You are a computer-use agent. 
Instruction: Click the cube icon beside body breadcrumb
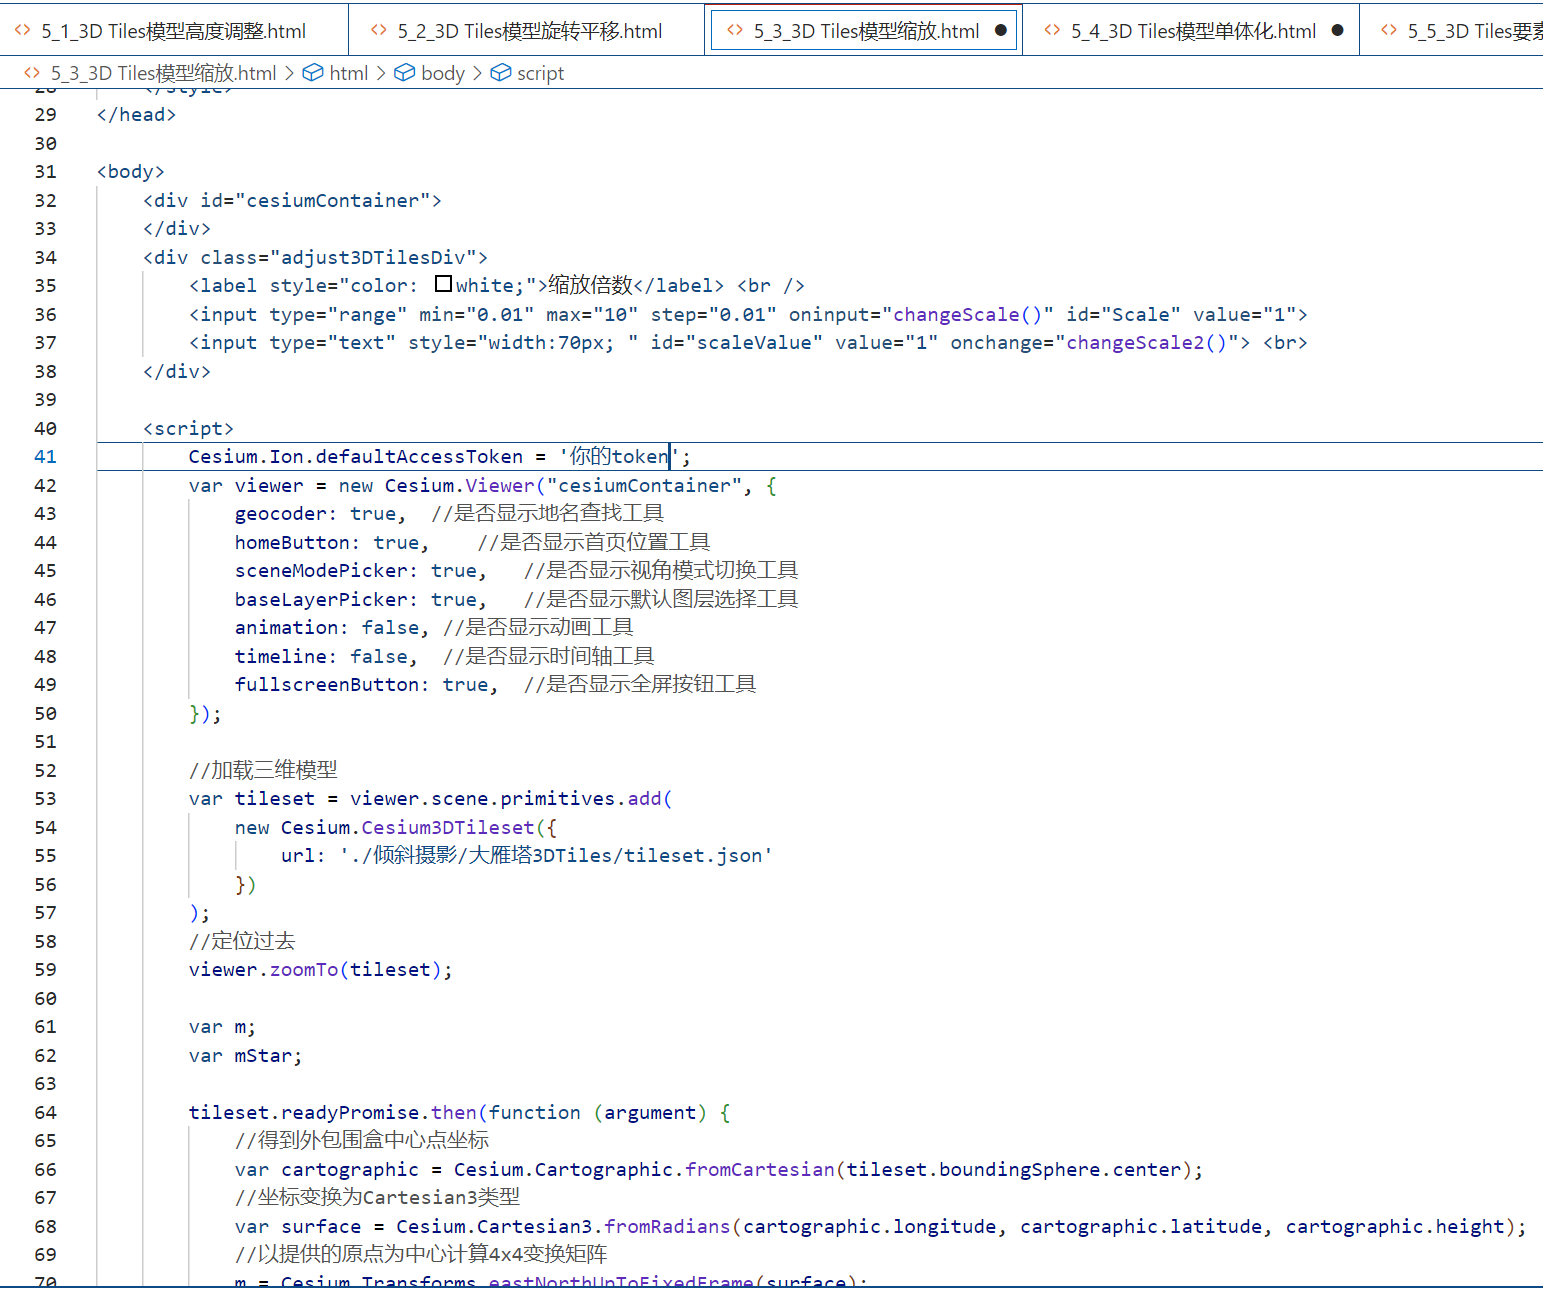pyautogui.click(x=405, y=73)
